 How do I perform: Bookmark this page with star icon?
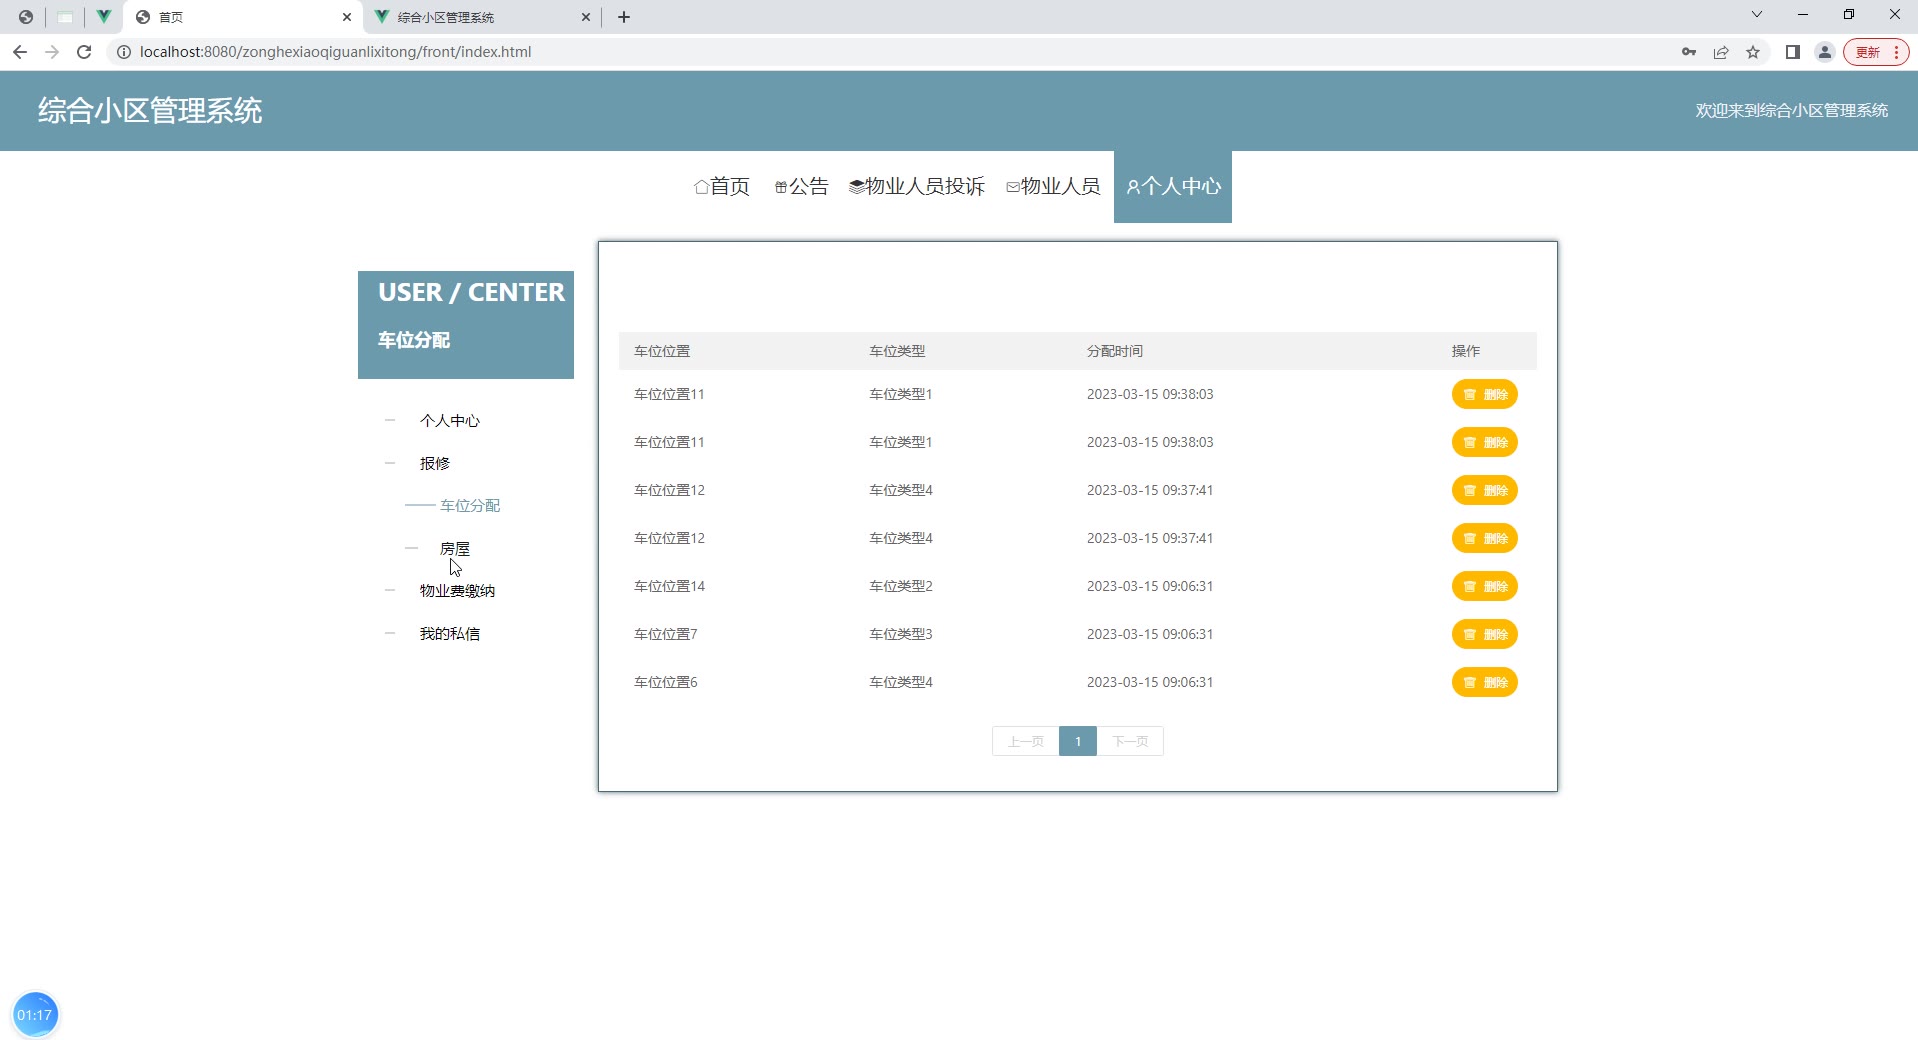[1753, 52]
